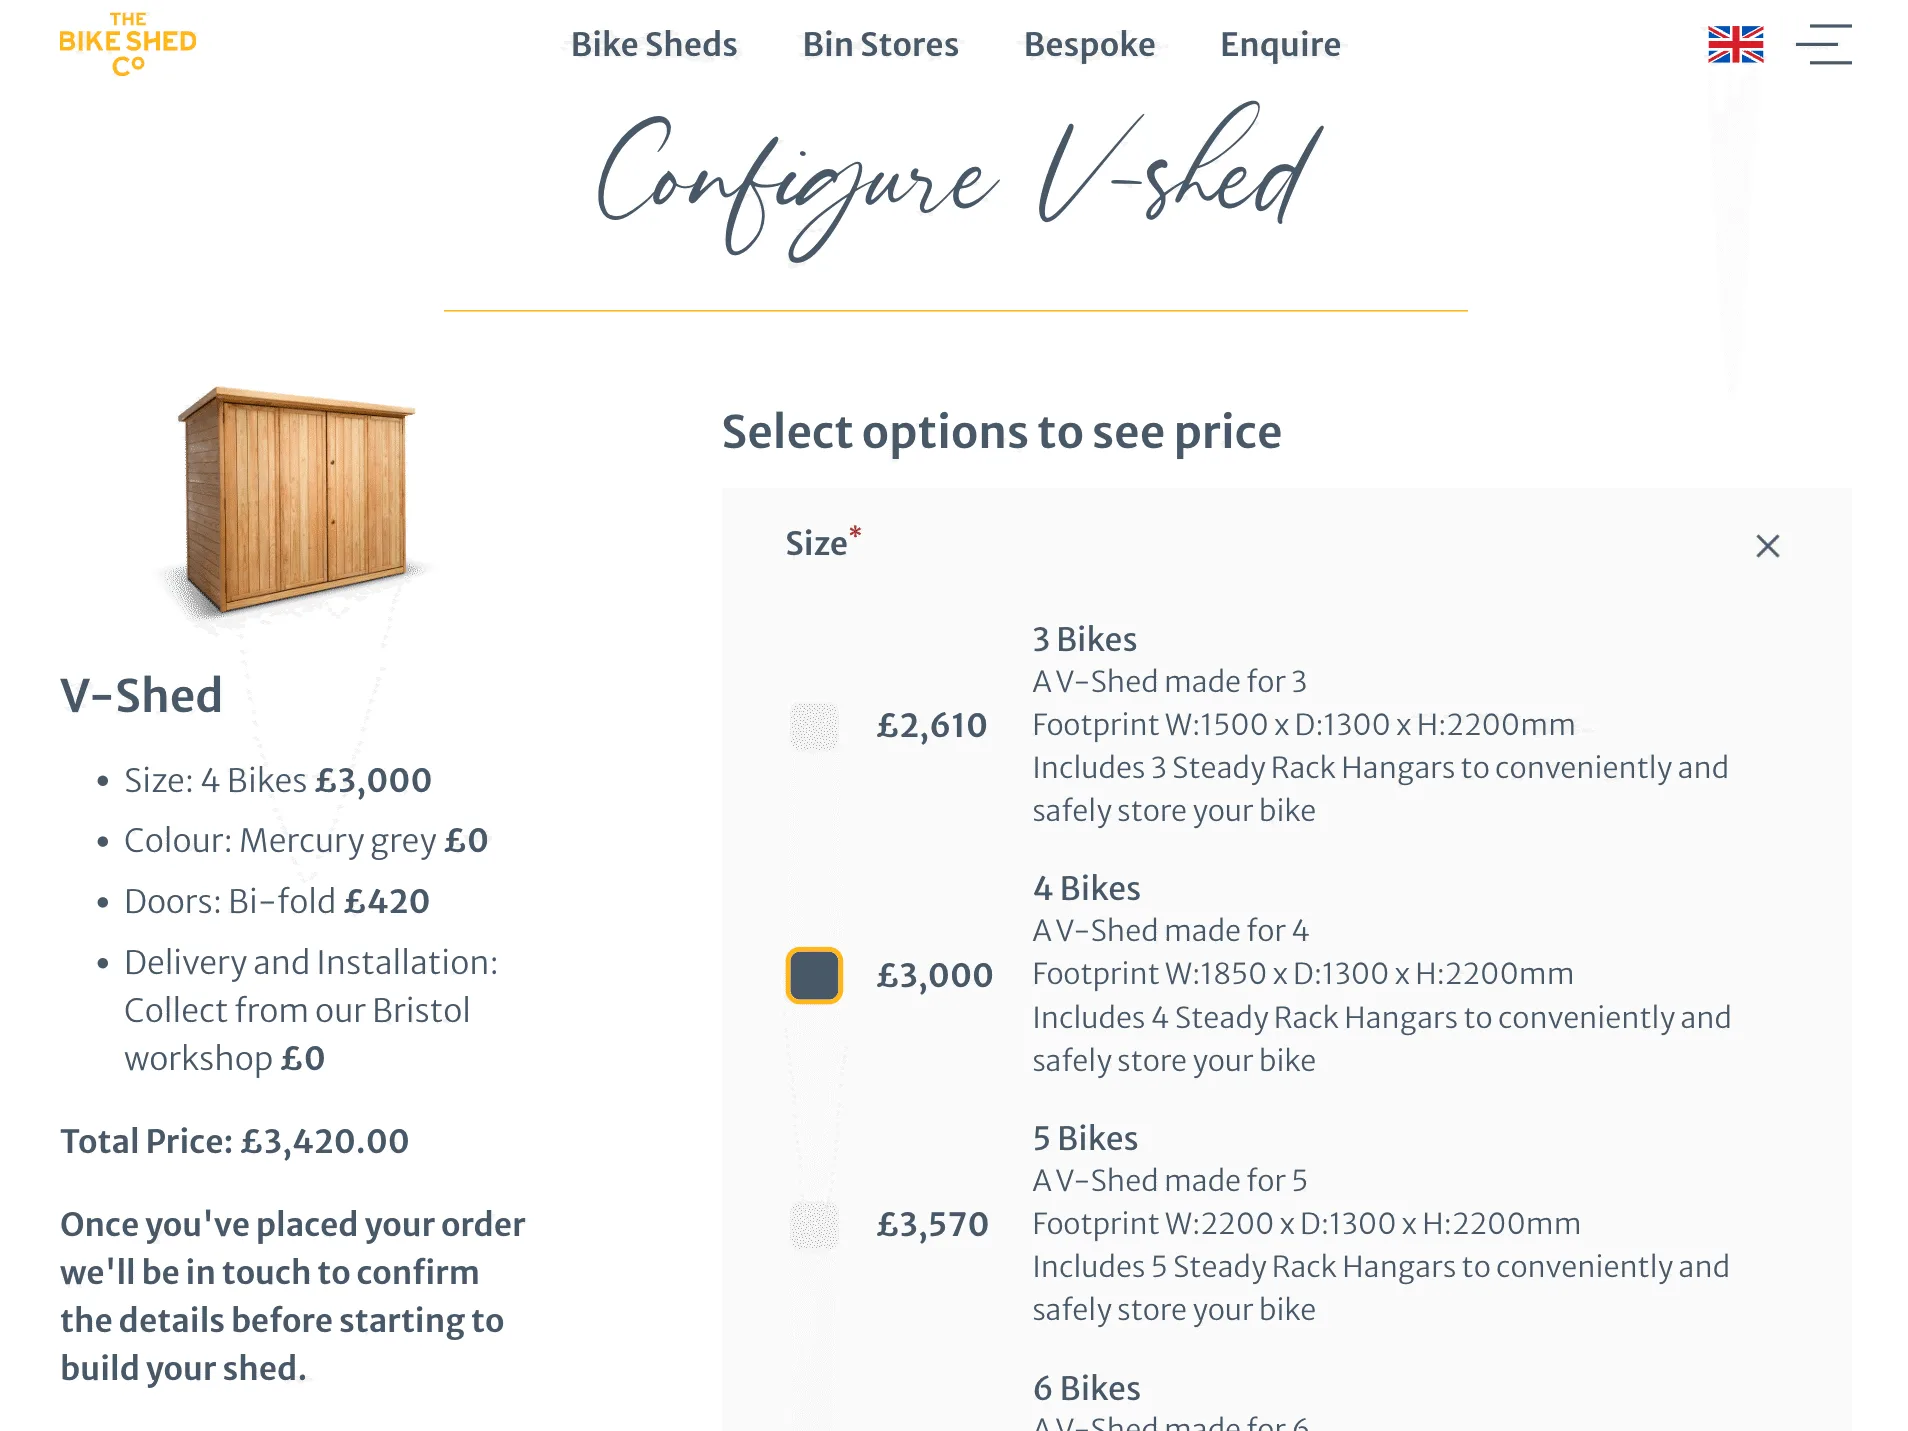Click The Bike Shed Co logo
The height and width of the screenshot is (1431, 1908).
click(x=128, y=44)
